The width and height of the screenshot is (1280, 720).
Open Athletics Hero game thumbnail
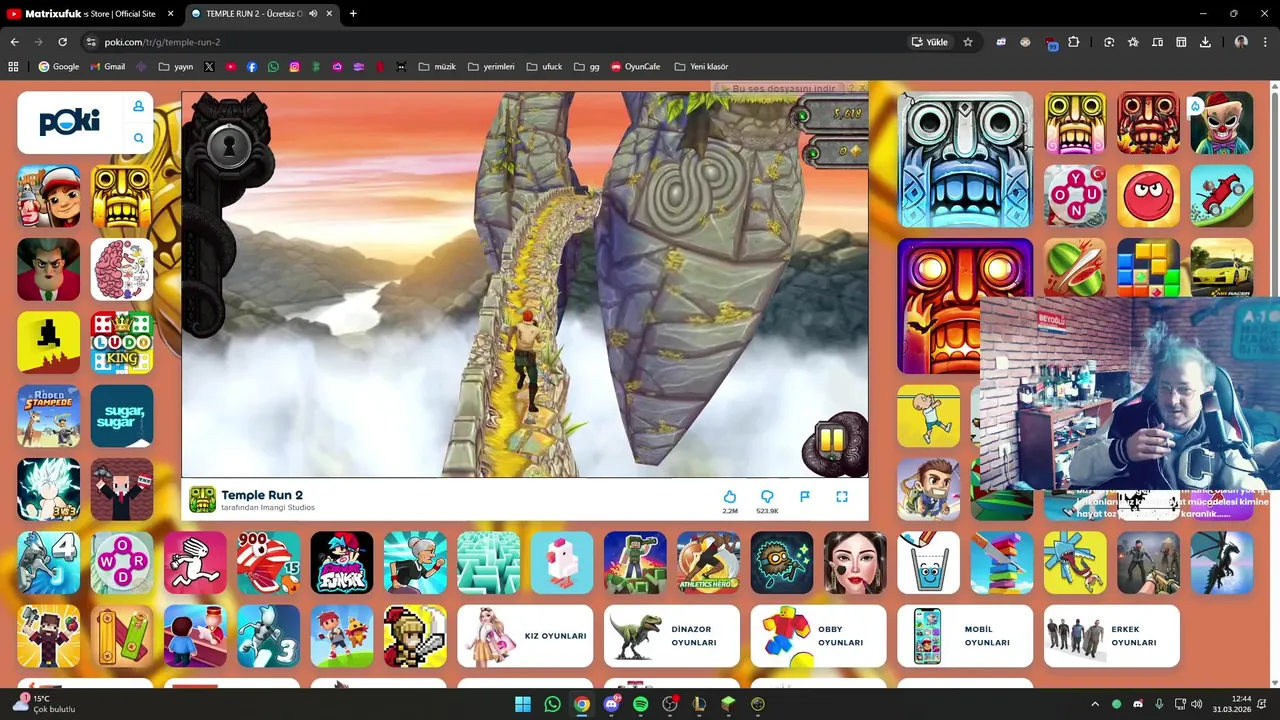coord(708,563)
